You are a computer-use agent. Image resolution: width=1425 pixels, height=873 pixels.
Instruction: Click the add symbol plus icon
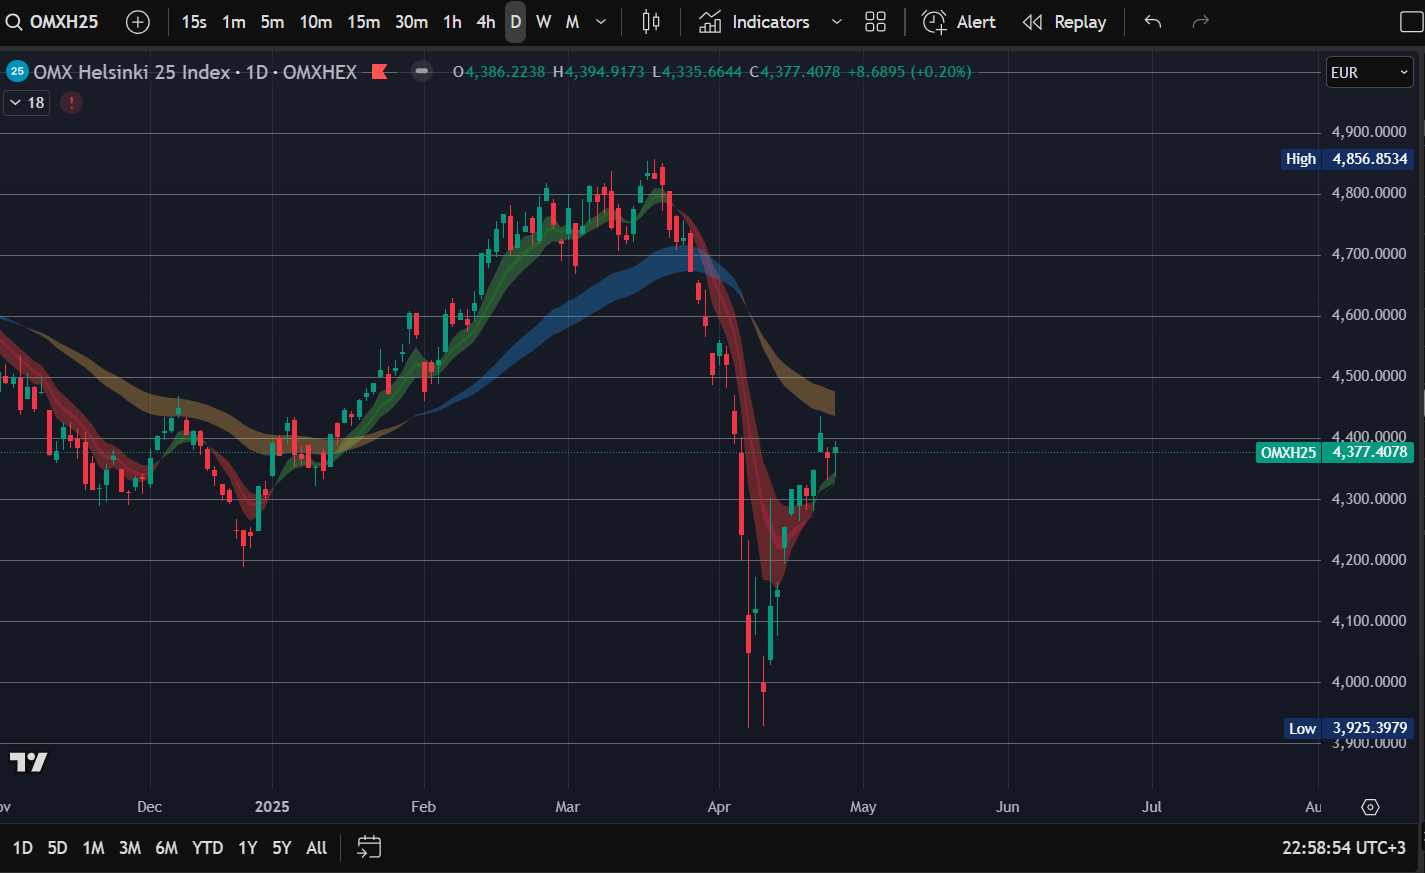coord(138,22)
